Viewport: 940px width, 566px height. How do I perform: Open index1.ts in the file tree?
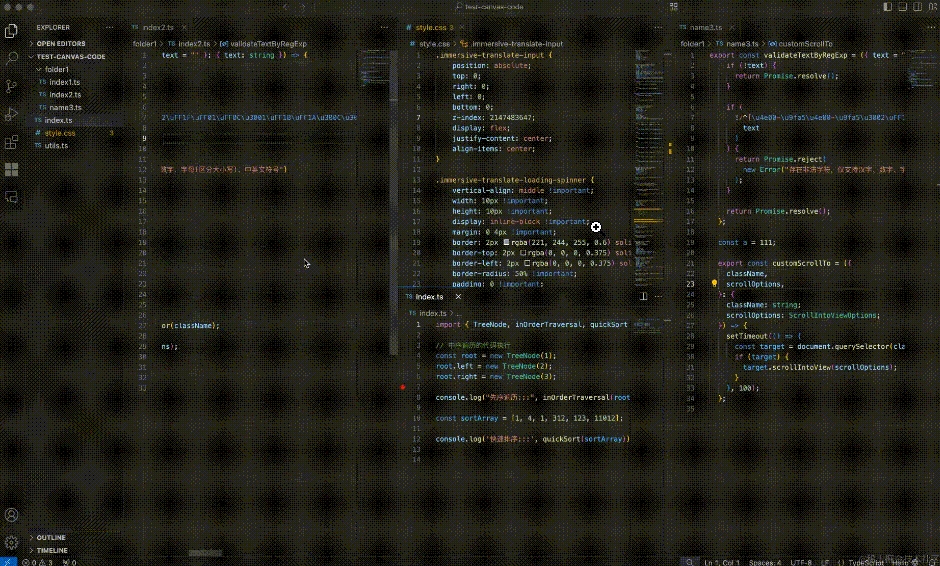[65, 82]
